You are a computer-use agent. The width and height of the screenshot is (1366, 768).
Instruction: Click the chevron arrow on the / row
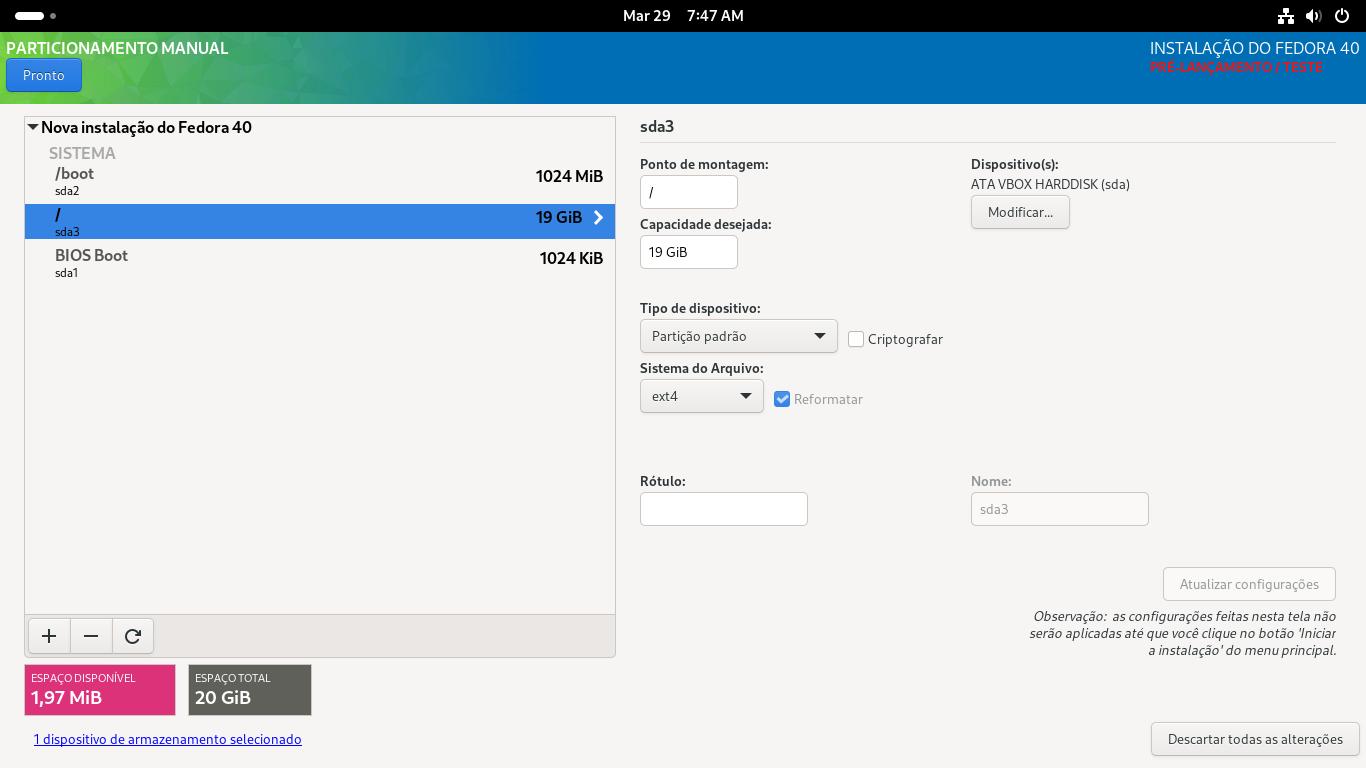point(598,217)
